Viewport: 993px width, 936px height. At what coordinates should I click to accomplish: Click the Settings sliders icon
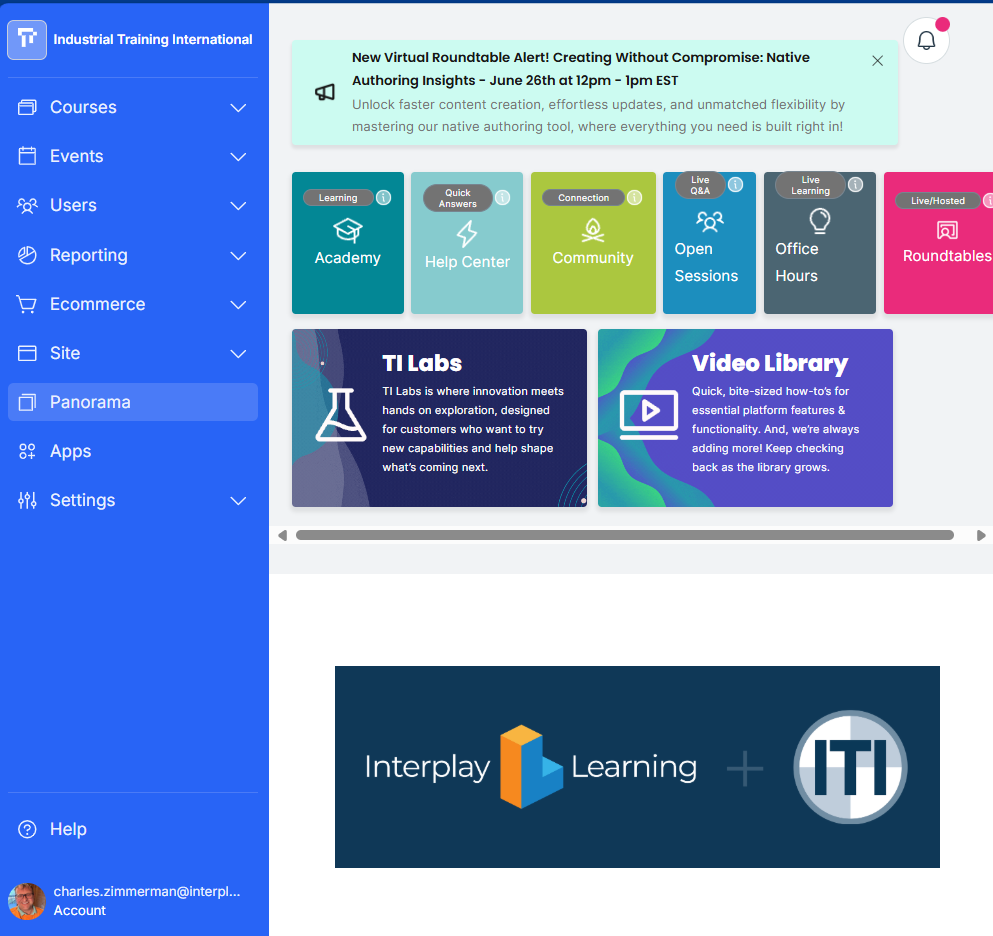pyautogui.click(x=27, y=500)
